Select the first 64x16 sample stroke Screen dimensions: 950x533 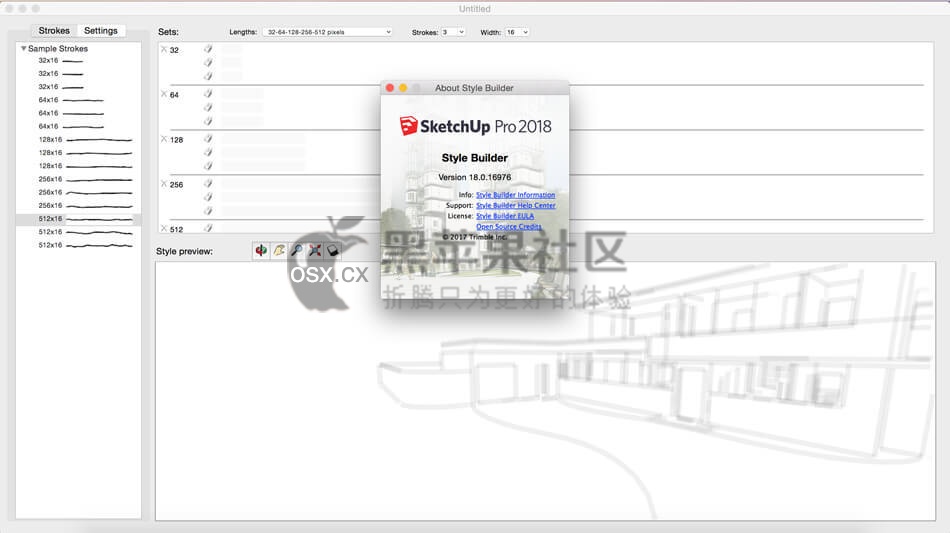point(78,100)
